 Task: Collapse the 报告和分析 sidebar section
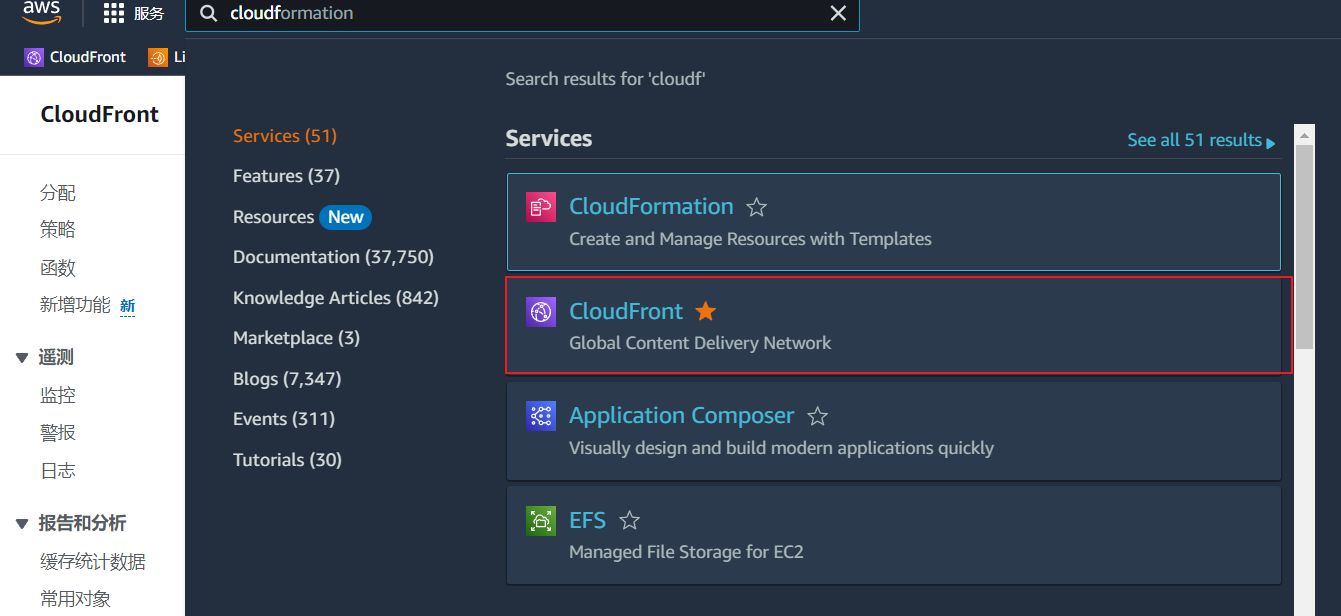22,524
